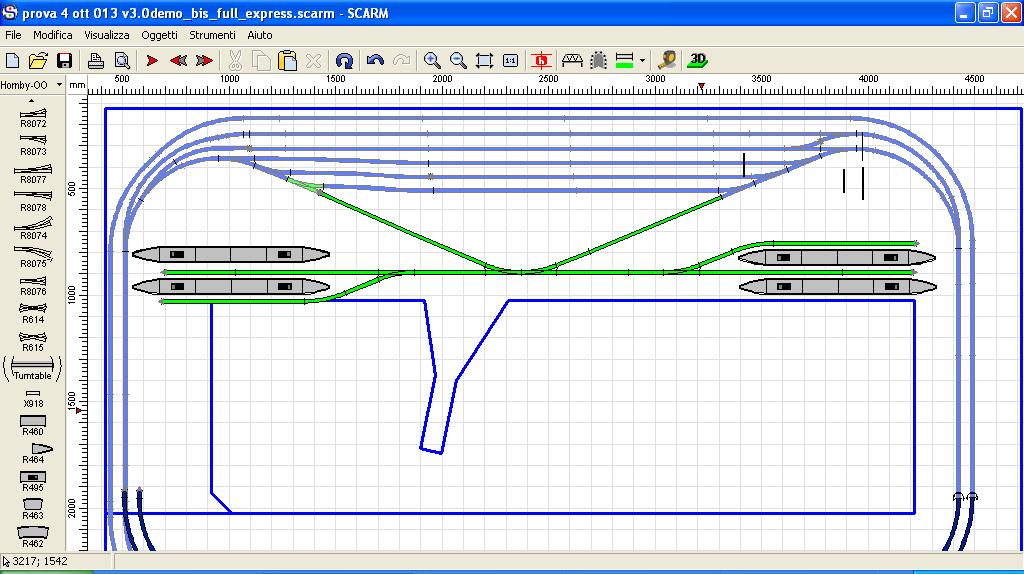Click the top-right gray station platform
Image resolution: width=1024 pixels, height=574 pixels.
pyautogui.click(x=837, y=257)
